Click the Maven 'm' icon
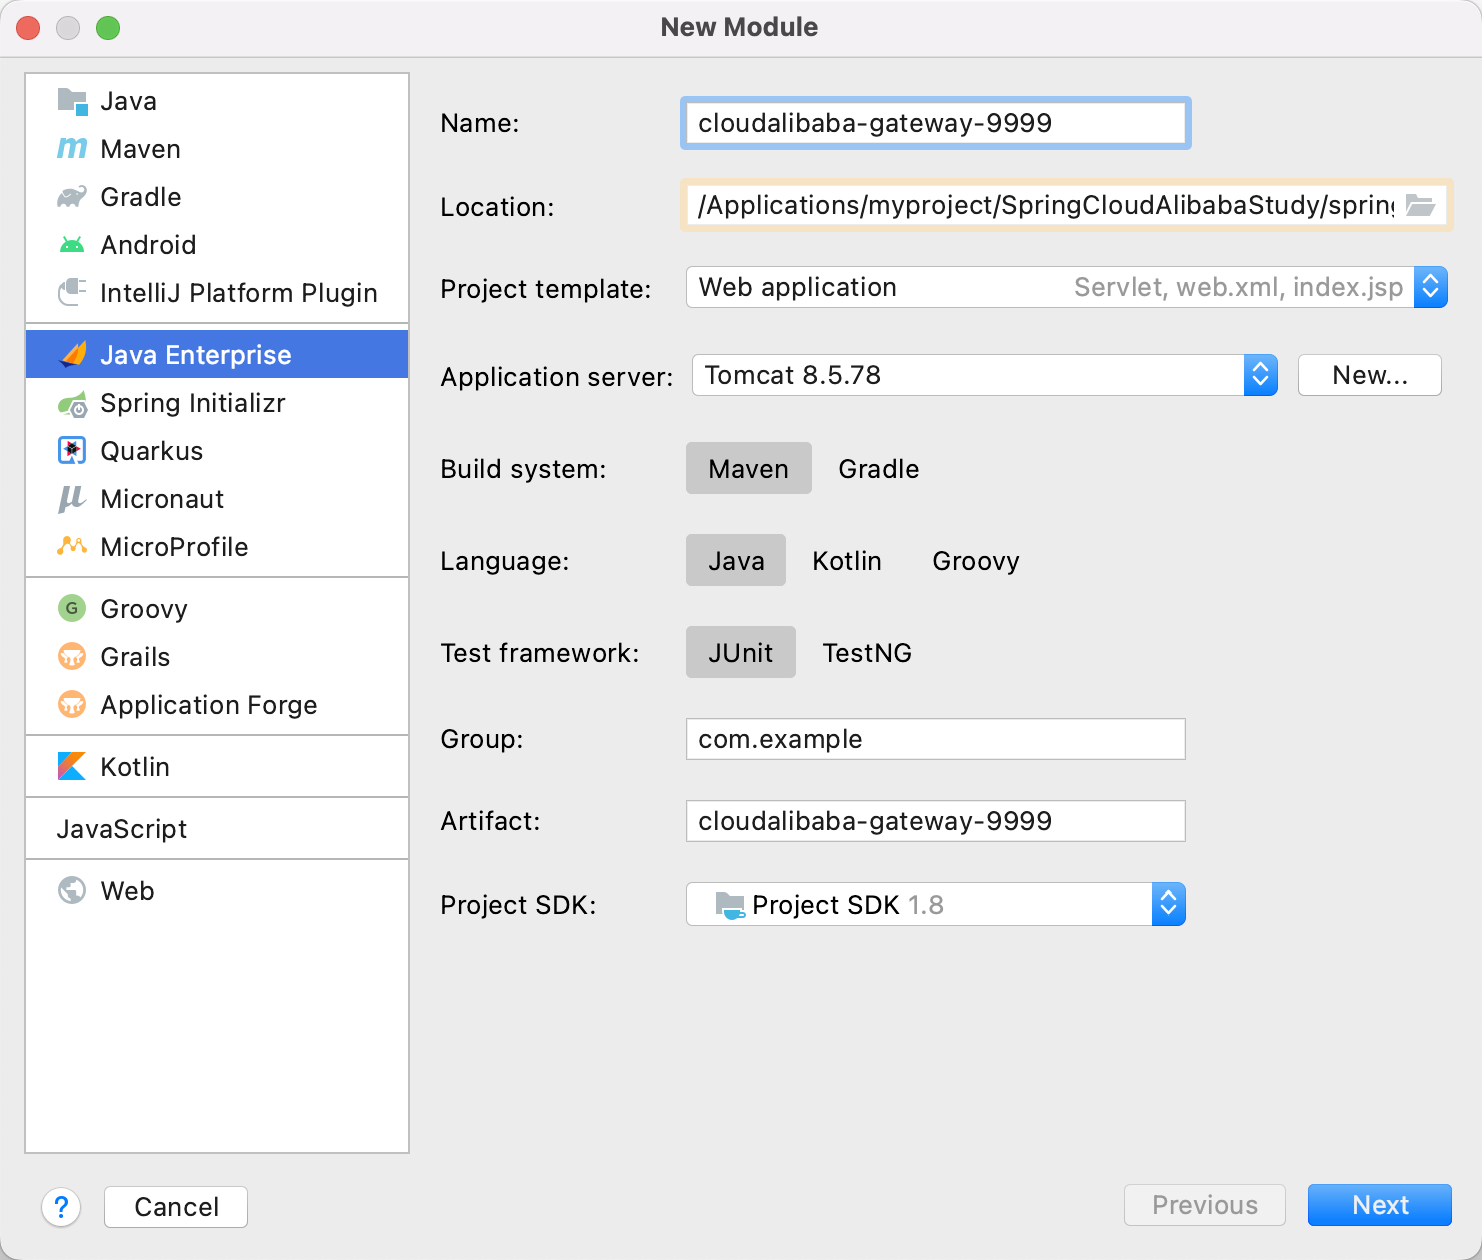Image resolution: width=1482 pixels, height=1260 pixels. pos(72,149)
